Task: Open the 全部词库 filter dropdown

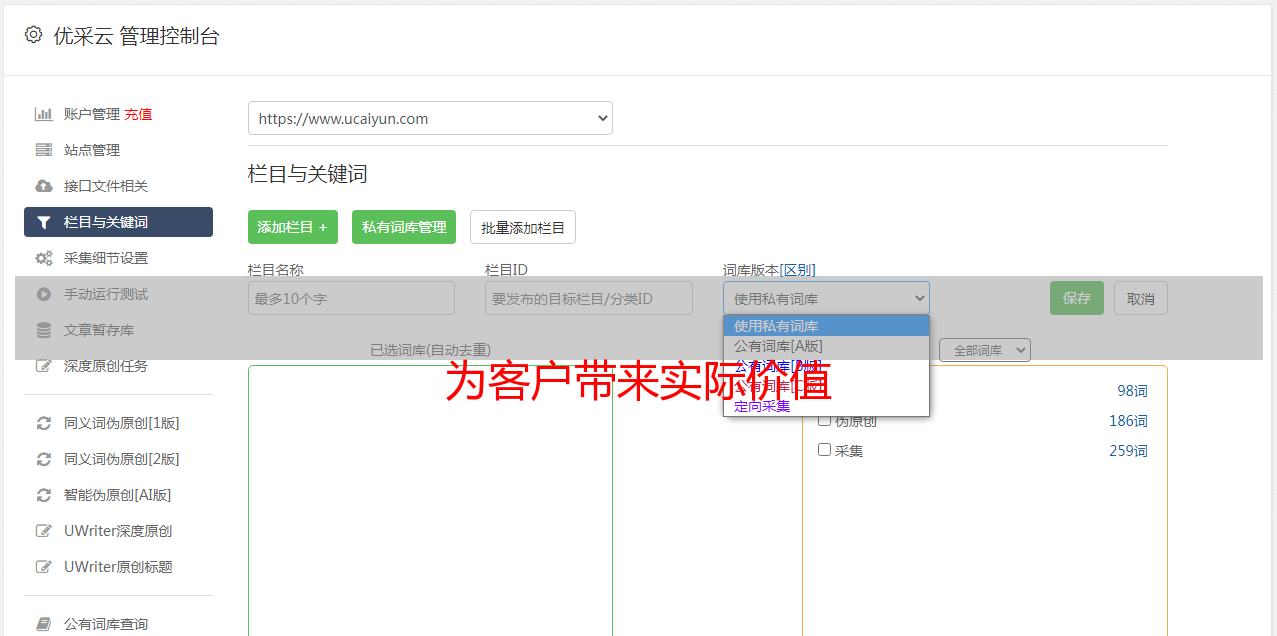Action: tap(985, 350)
